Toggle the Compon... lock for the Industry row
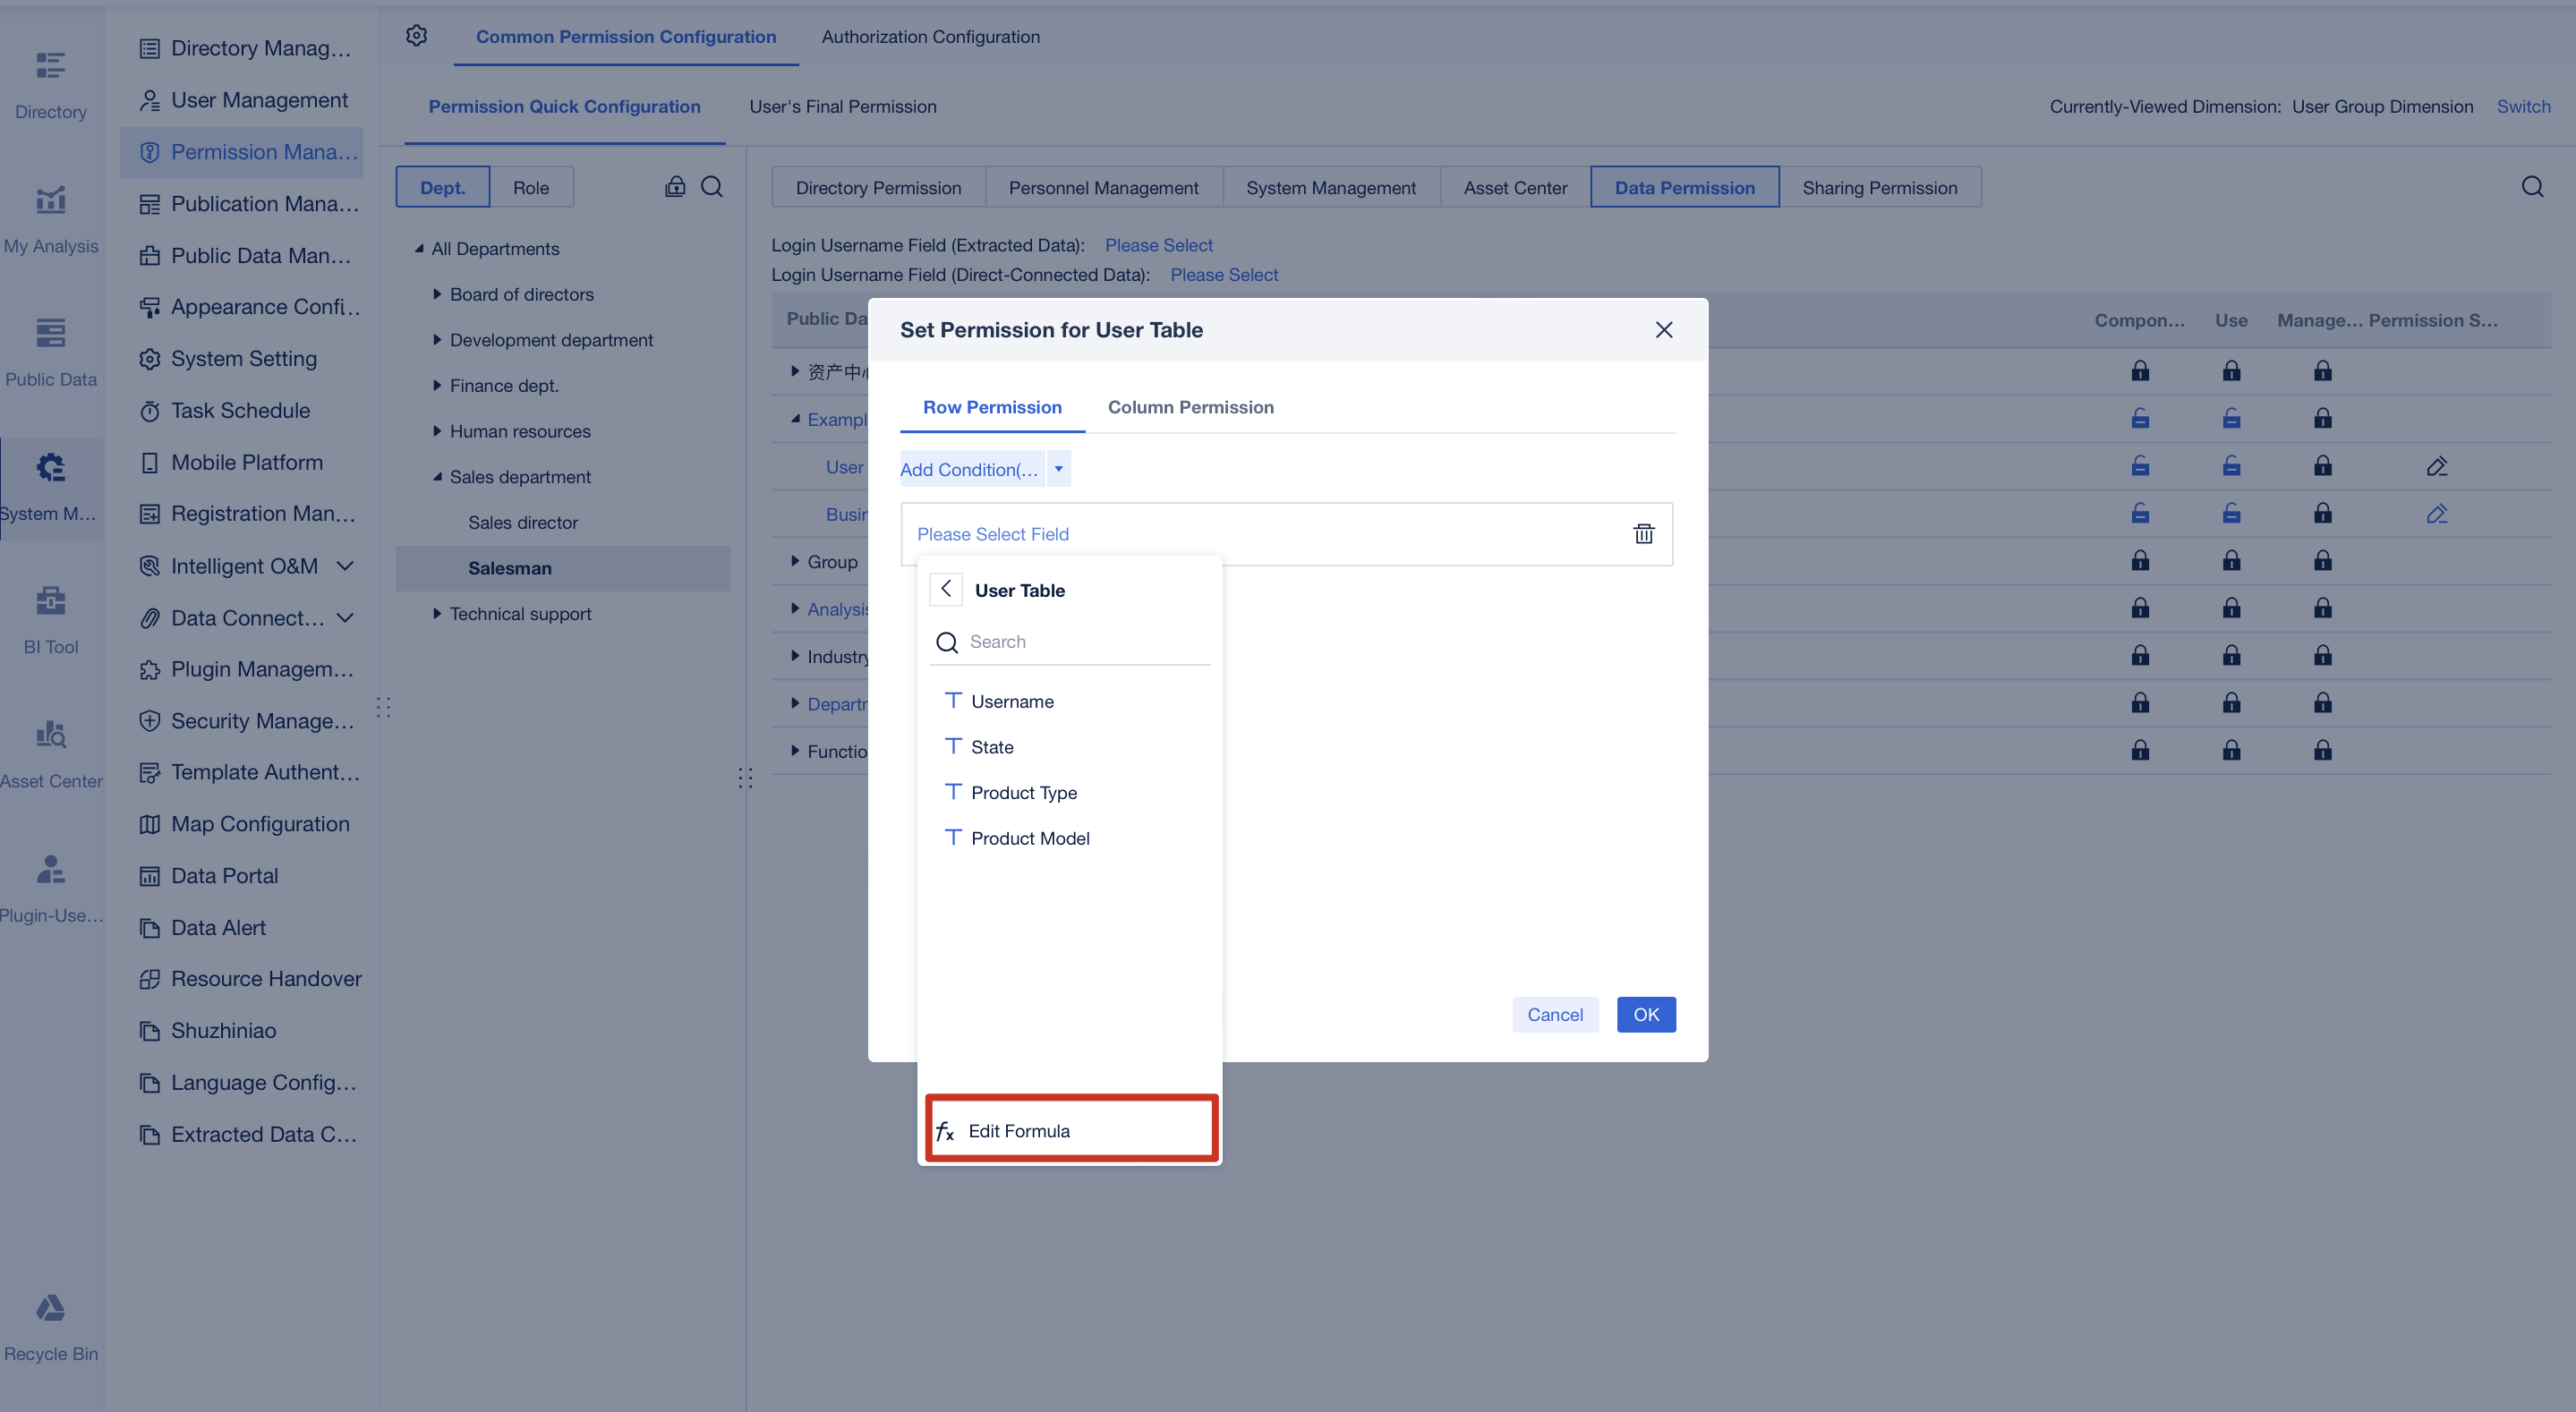 pyautogui.click(x=2139, y=656)
